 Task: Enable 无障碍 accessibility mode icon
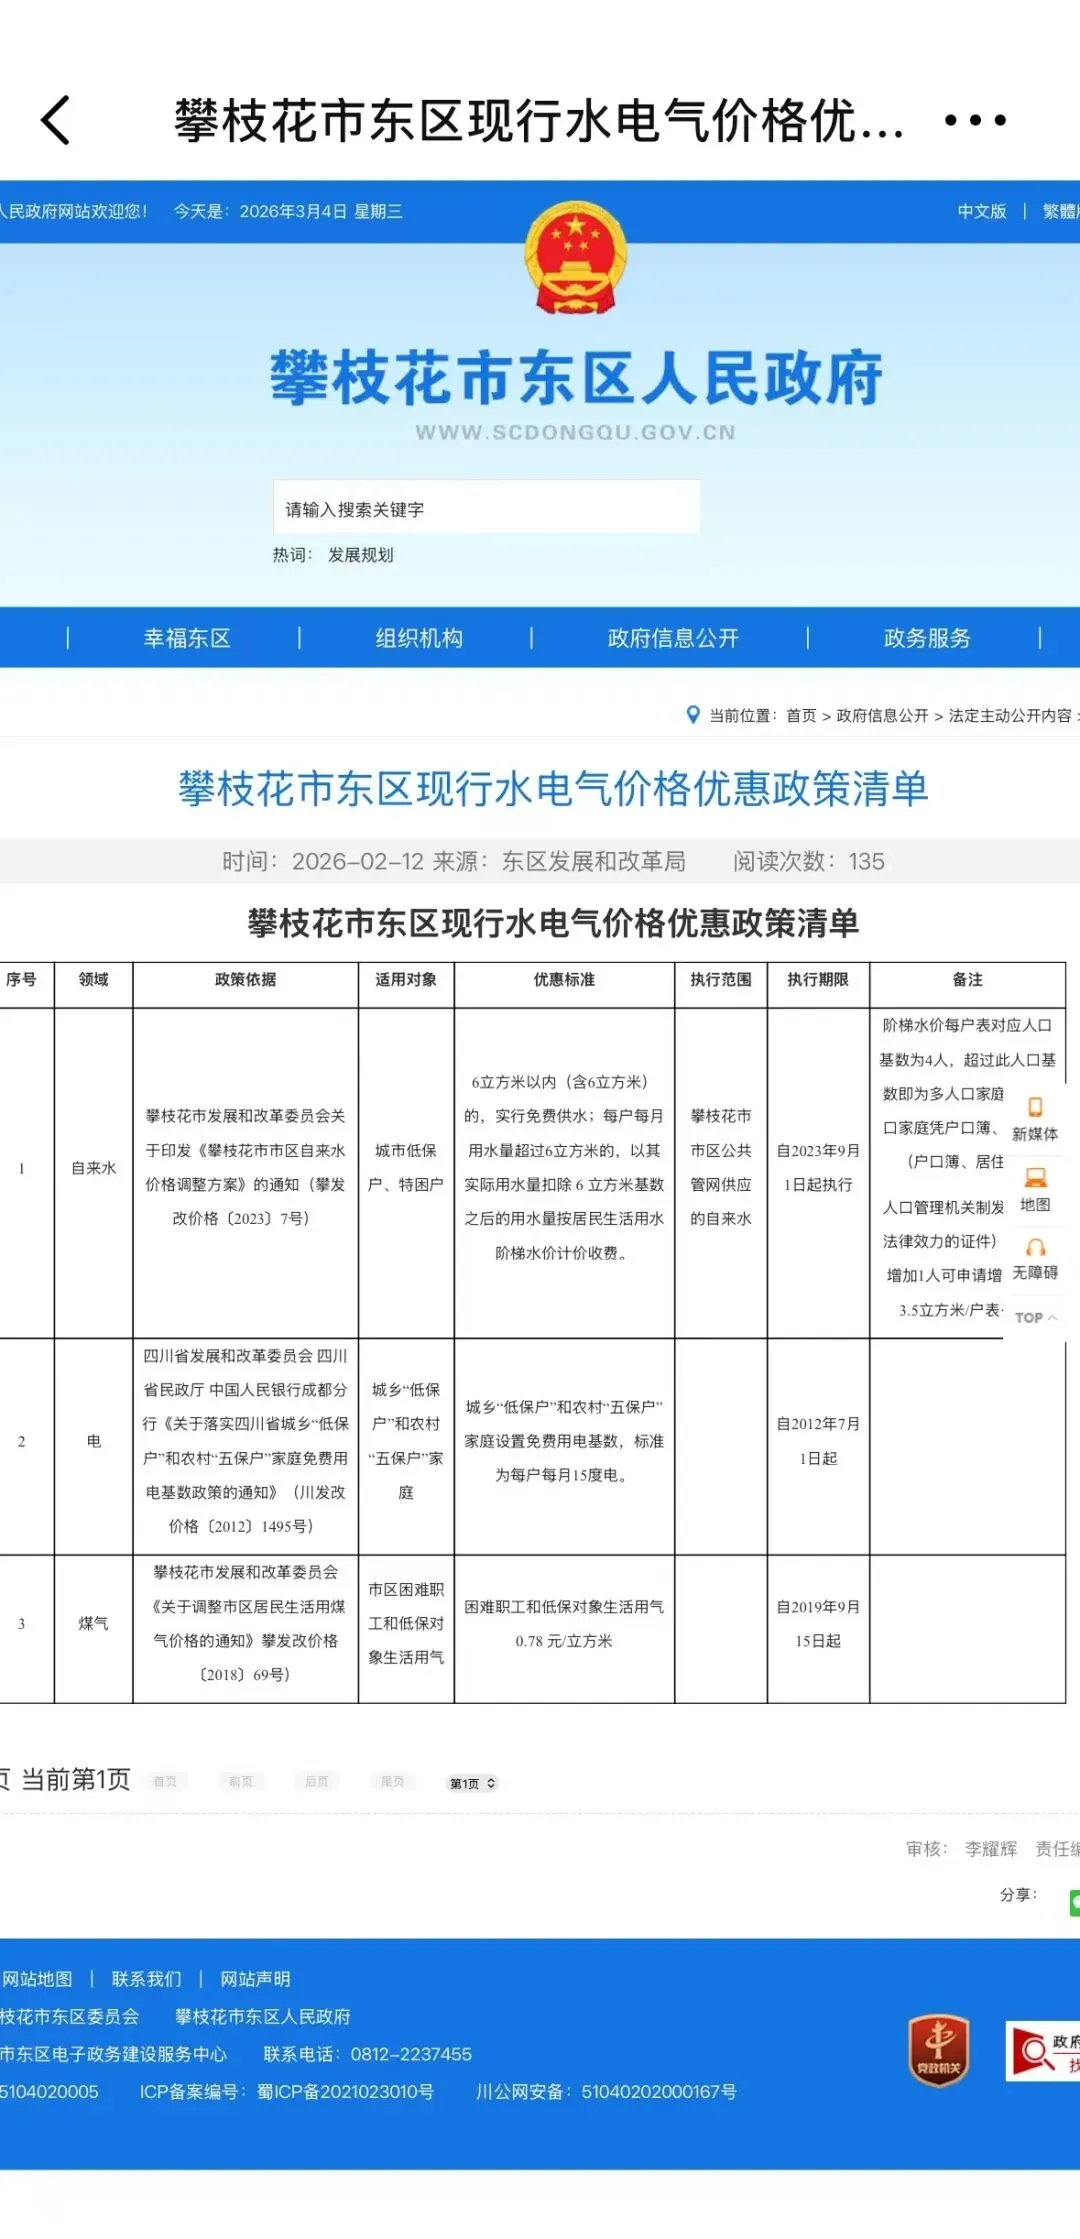click(x=1035, y=1259)
